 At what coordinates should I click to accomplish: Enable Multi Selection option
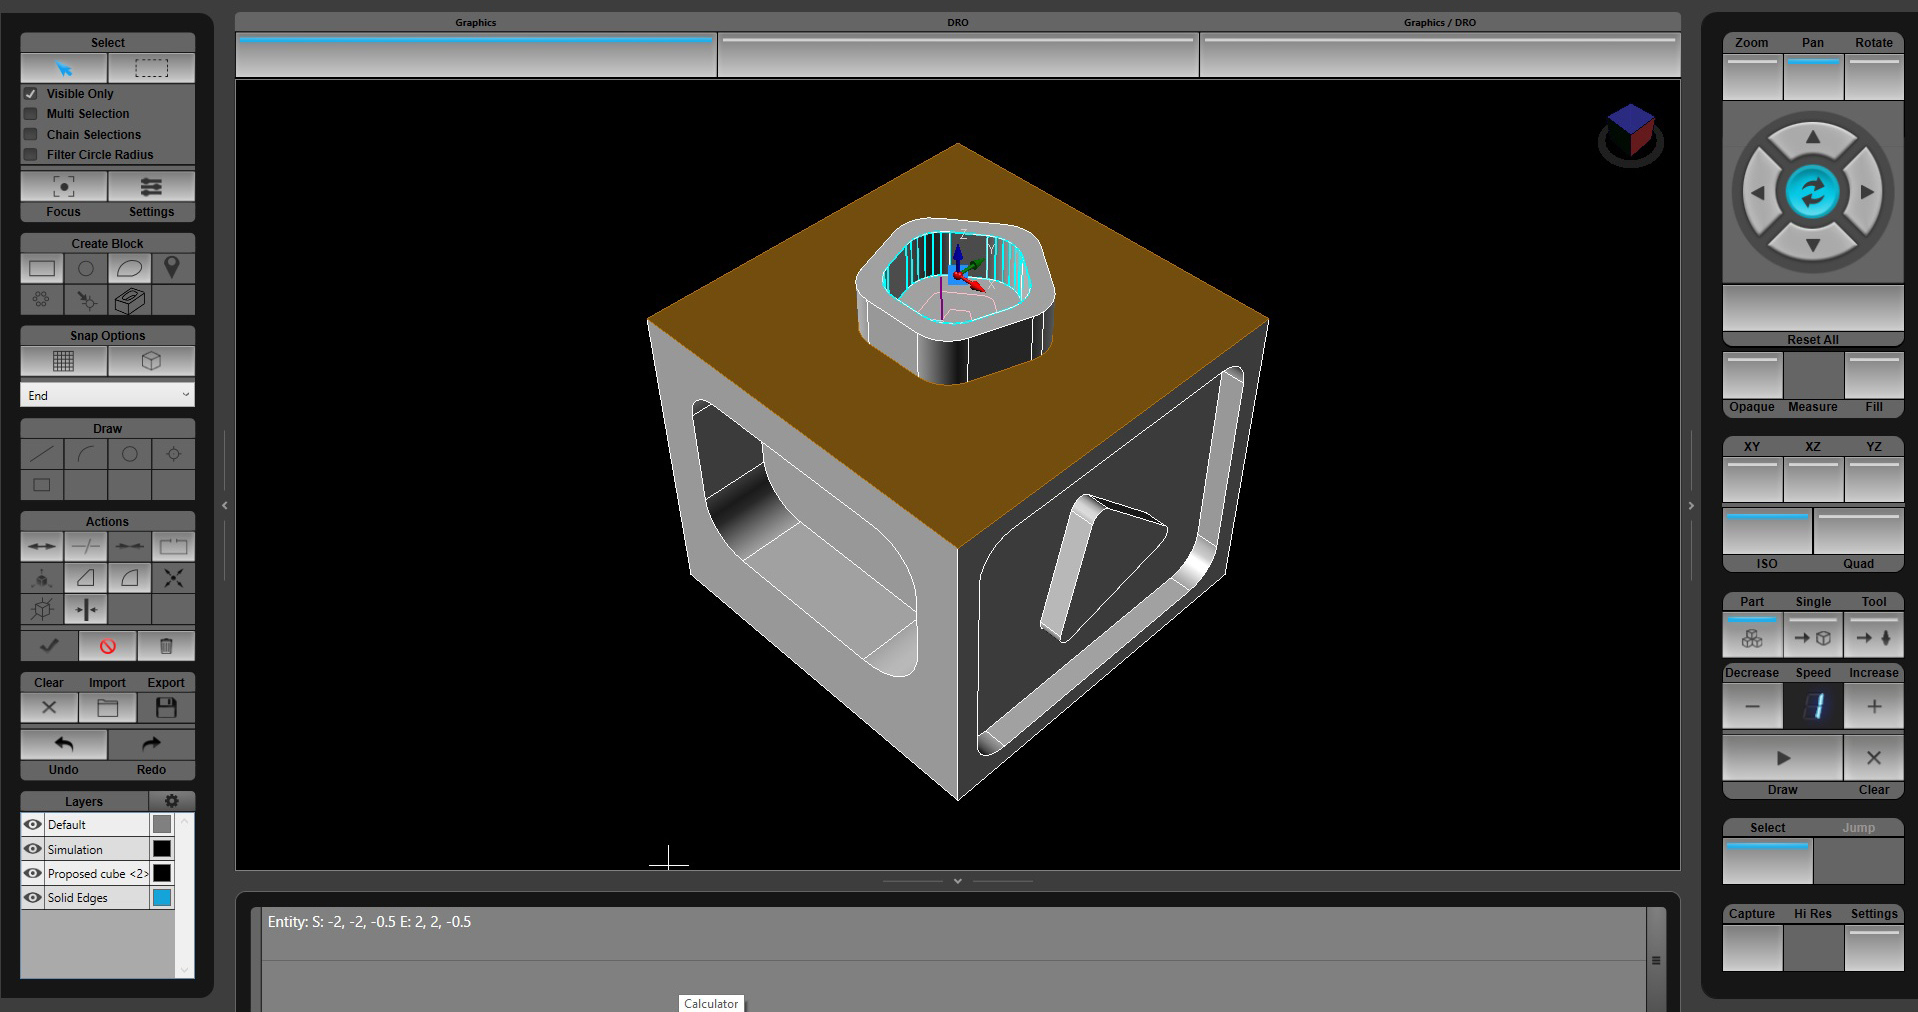coord(31,113)
